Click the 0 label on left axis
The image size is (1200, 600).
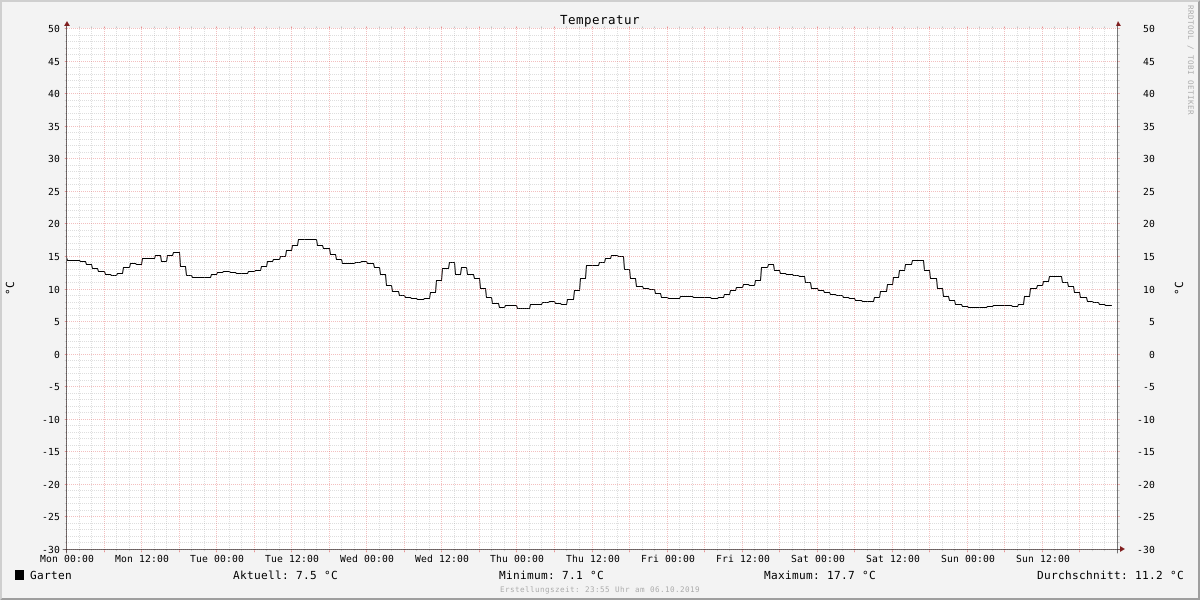pos(58,355)
